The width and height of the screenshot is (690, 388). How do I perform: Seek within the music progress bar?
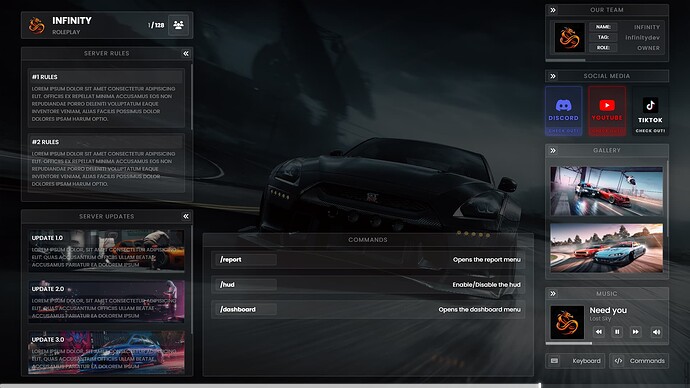(607, 343)
